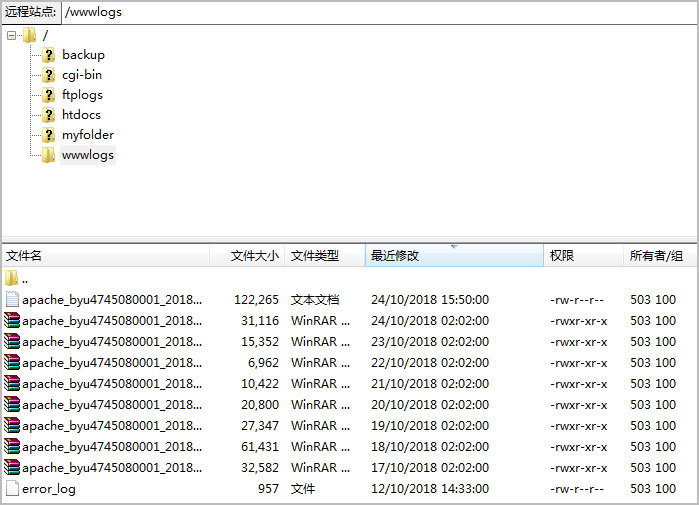Select the wwwlogs folder in the tree
The width and height of the screenshot is (699, 505).
click(x=88, y=155)
